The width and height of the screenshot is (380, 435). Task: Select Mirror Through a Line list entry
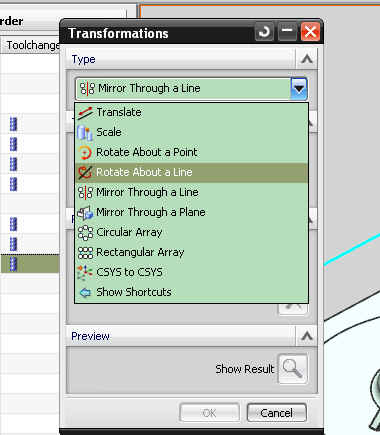click(191, 192)
